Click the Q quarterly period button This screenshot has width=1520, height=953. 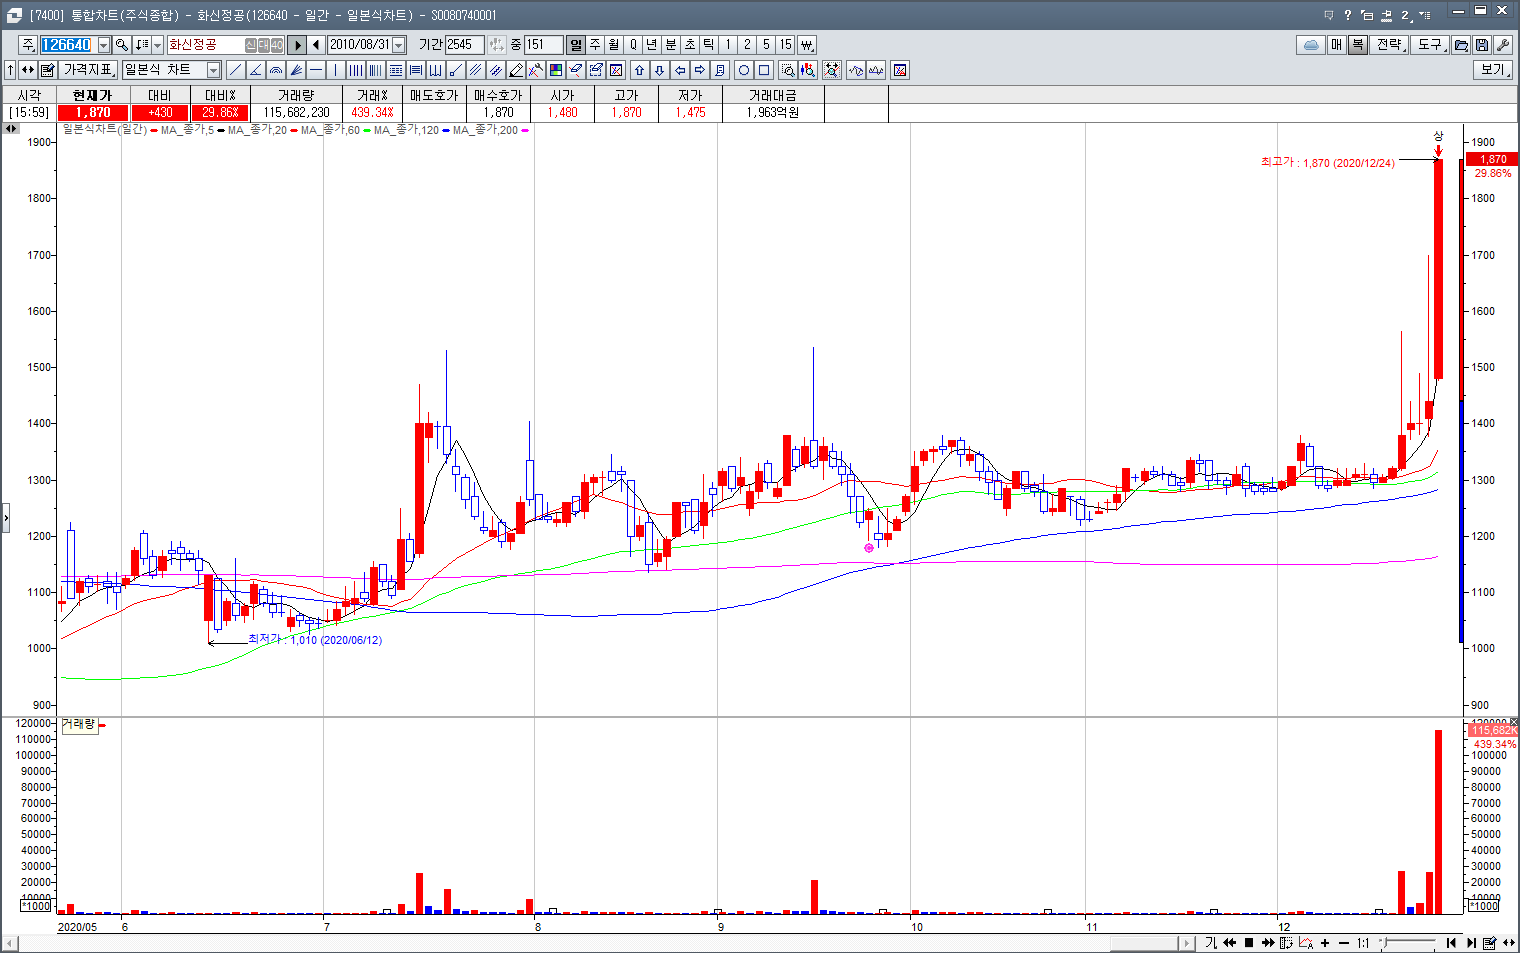click(x=633, y=45)
